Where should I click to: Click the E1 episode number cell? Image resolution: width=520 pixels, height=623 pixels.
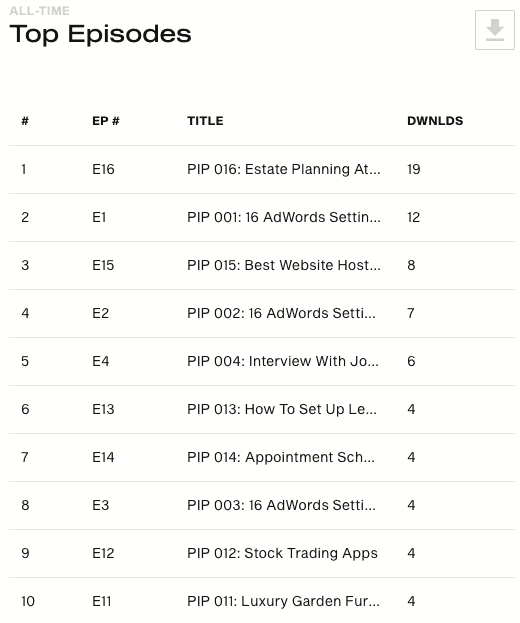pos(99,217)
